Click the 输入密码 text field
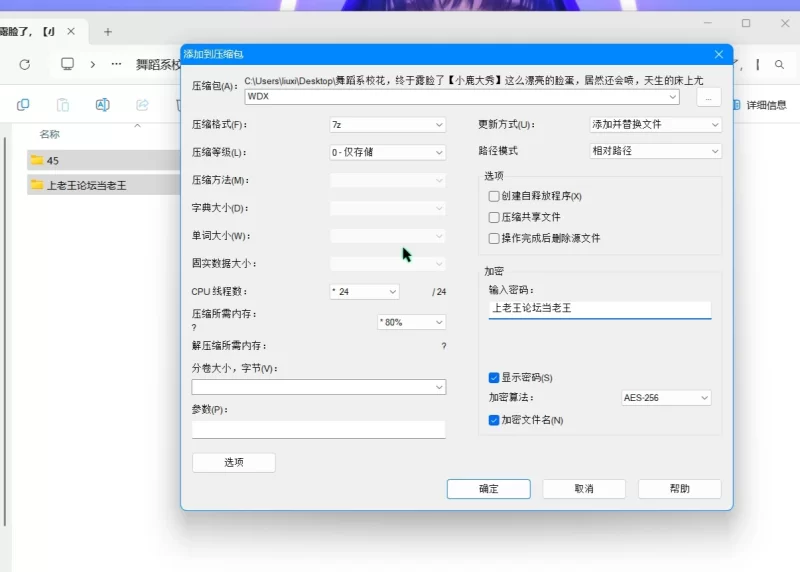Viewport: 800px width, 572px height. pyautogui.click(x=599, y=309)
